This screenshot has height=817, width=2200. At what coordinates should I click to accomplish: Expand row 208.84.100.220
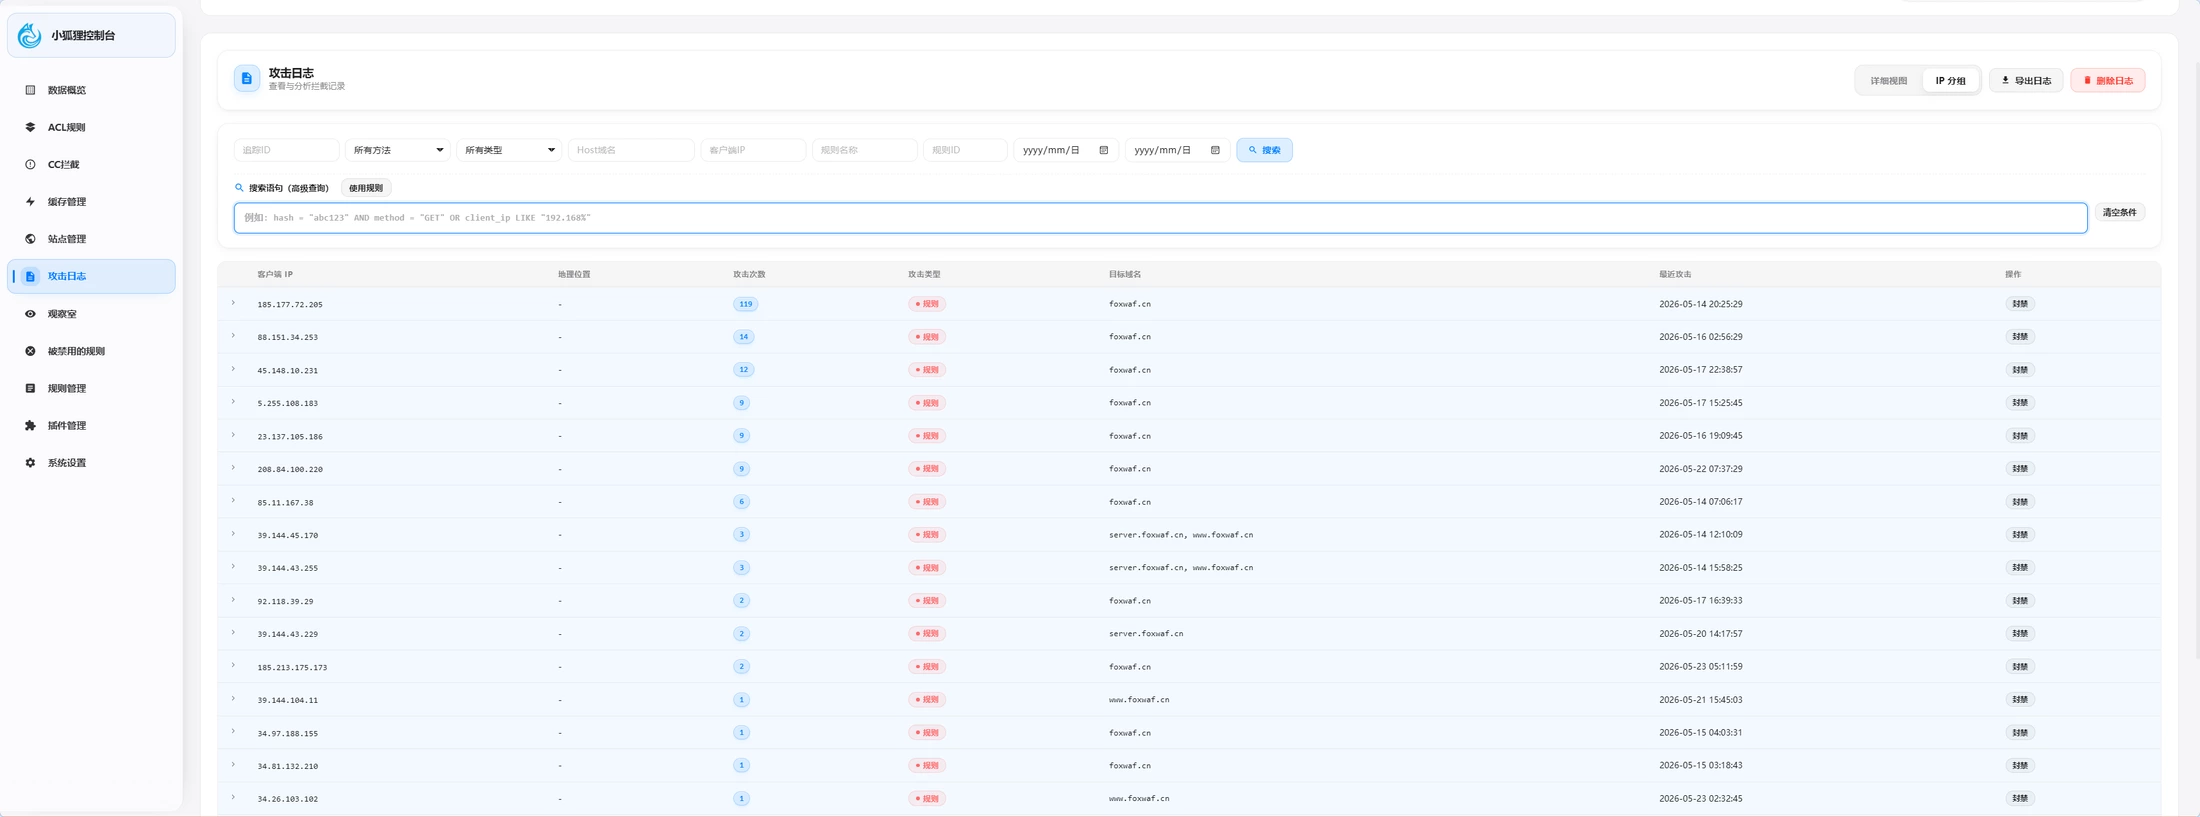pyautogui.click(x=233, y=468)
